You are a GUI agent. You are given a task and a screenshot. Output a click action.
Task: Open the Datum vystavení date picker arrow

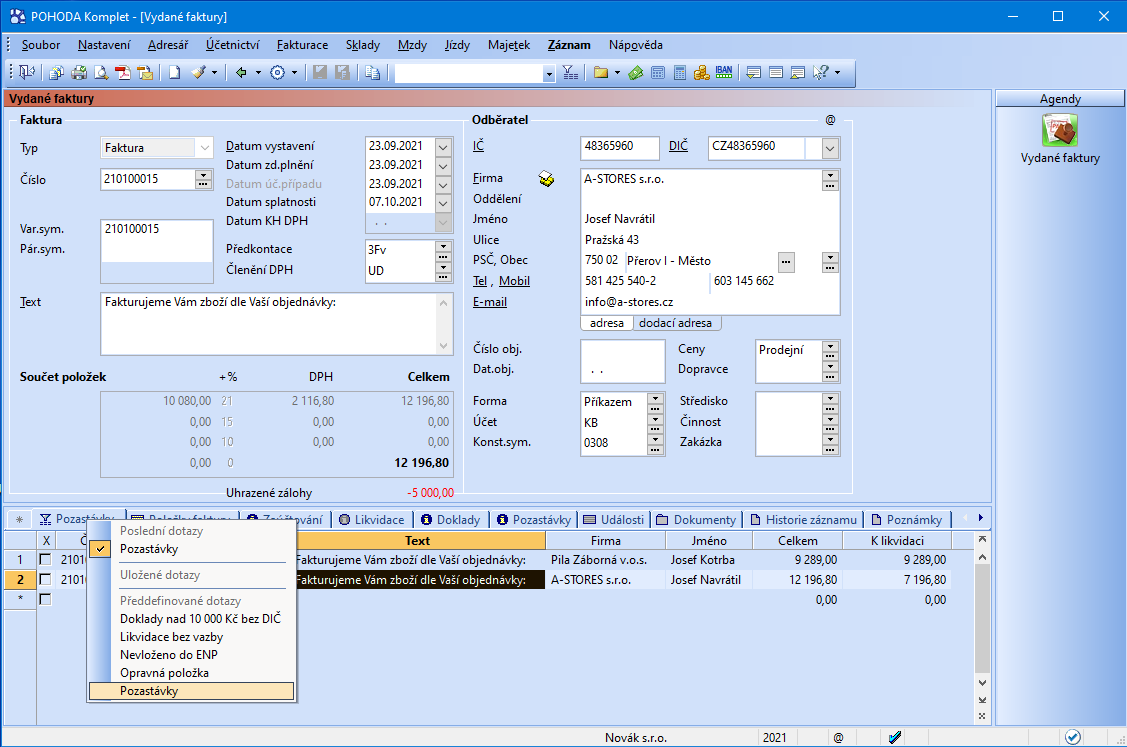443,146
